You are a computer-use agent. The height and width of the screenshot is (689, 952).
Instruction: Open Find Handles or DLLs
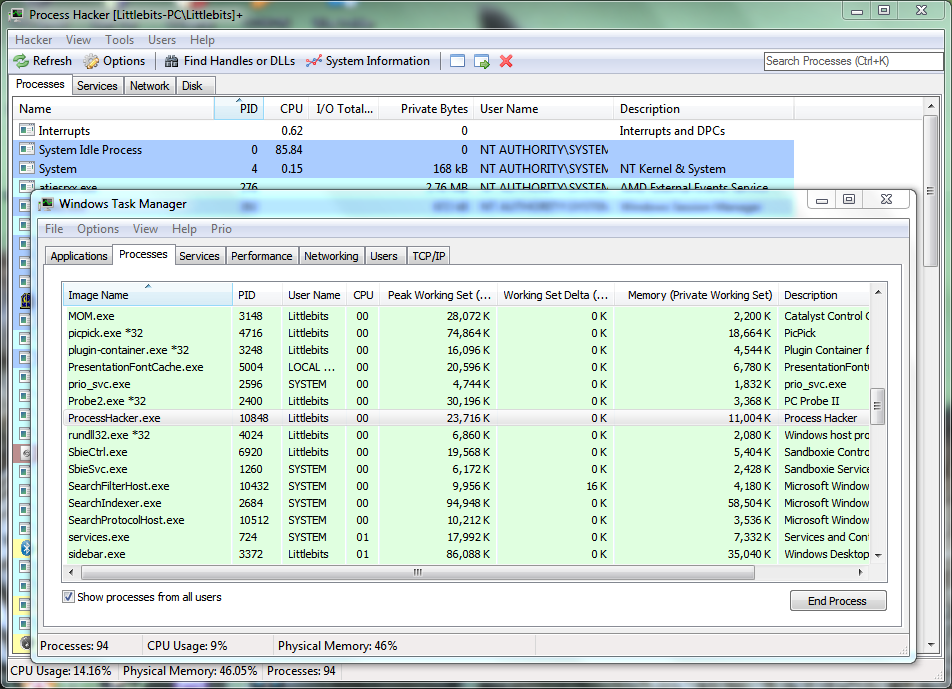[x=230, y=61]
